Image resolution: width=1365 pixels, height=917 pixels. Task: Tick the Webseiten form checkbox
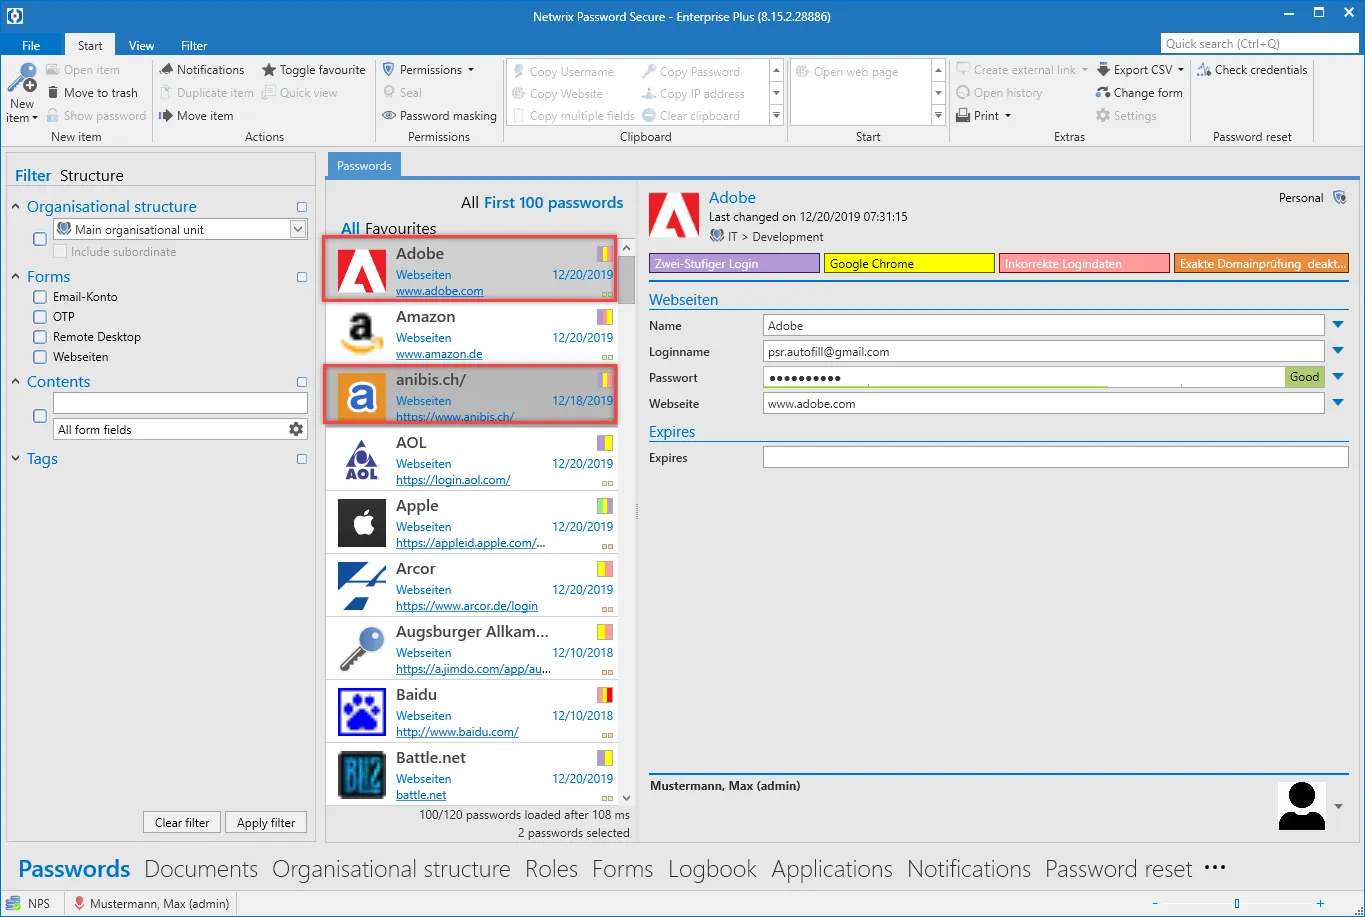[x=40, y=357]
